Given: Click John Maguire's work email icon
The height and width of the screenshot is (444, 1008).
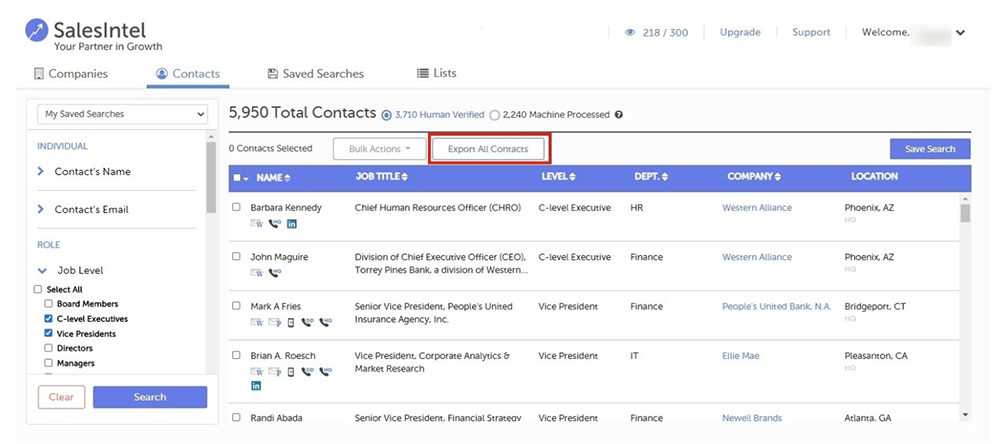Looking at the screenshot, I should coord(257,272).
